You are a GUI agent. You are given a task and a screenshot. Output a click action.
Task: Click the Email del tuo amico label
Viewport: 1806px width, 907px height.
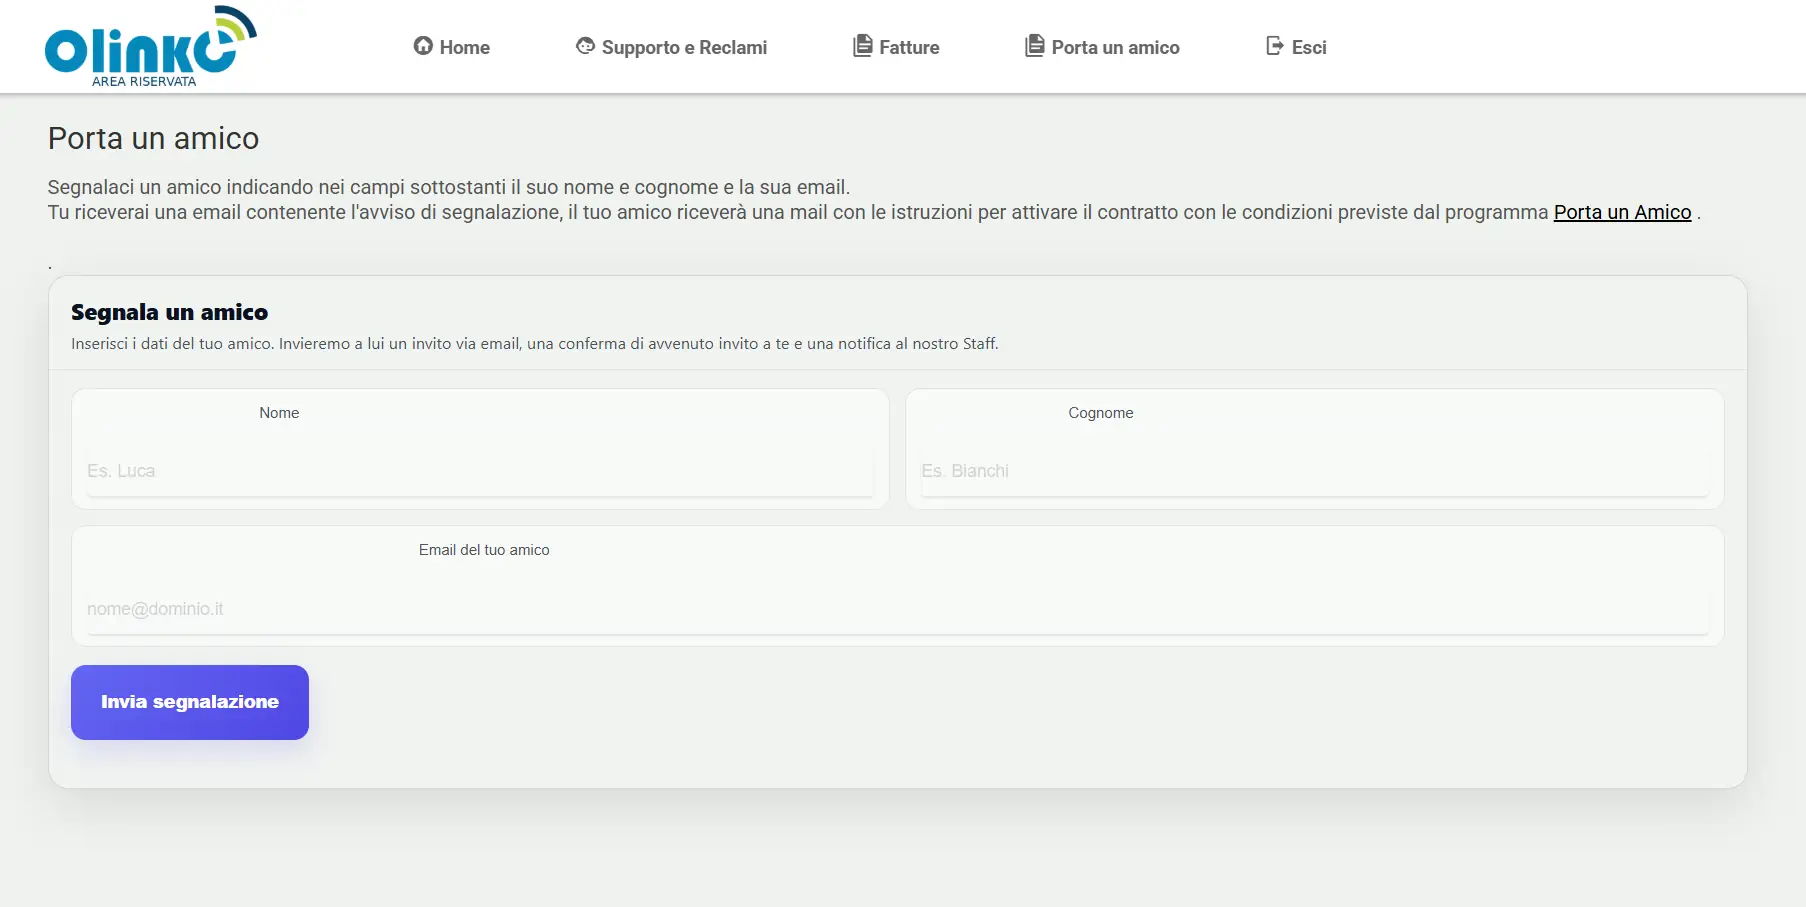coord(484,550)
